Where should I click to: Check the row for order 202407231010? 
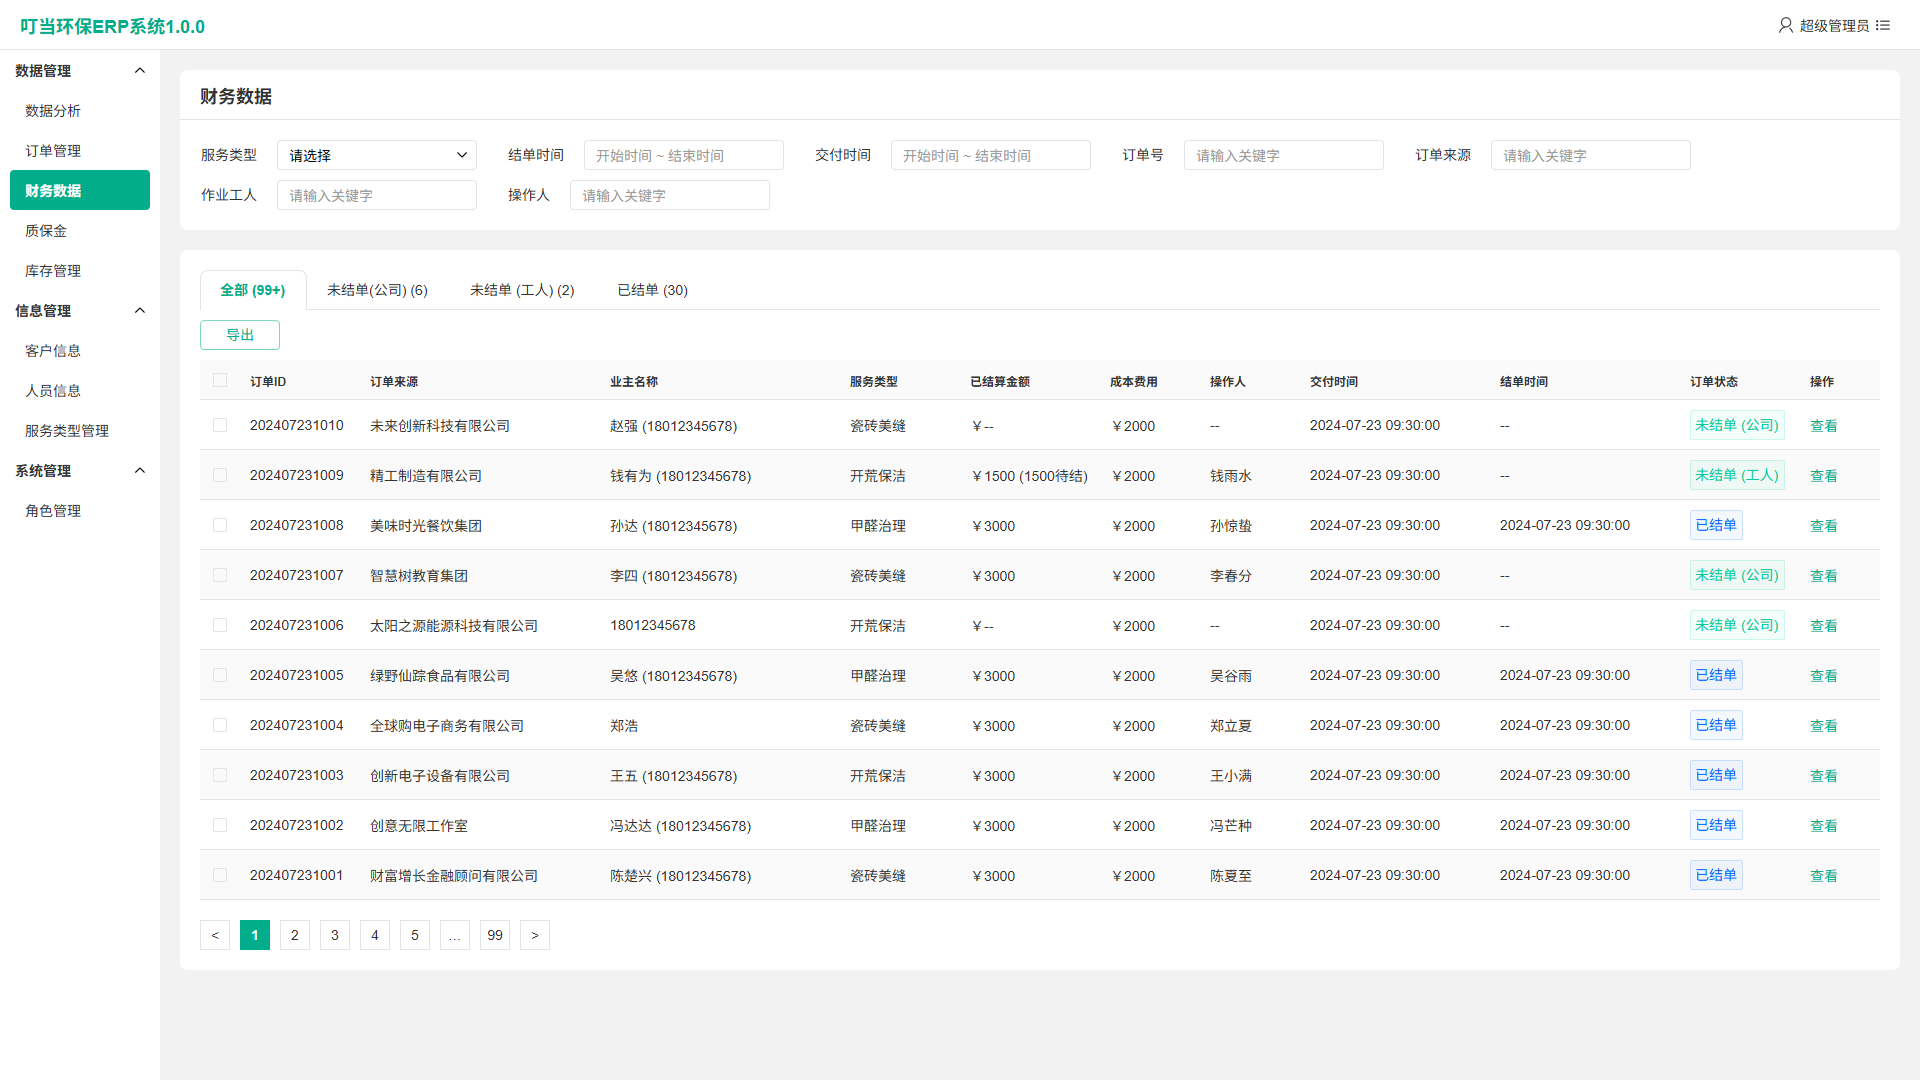tap(220, 425)
